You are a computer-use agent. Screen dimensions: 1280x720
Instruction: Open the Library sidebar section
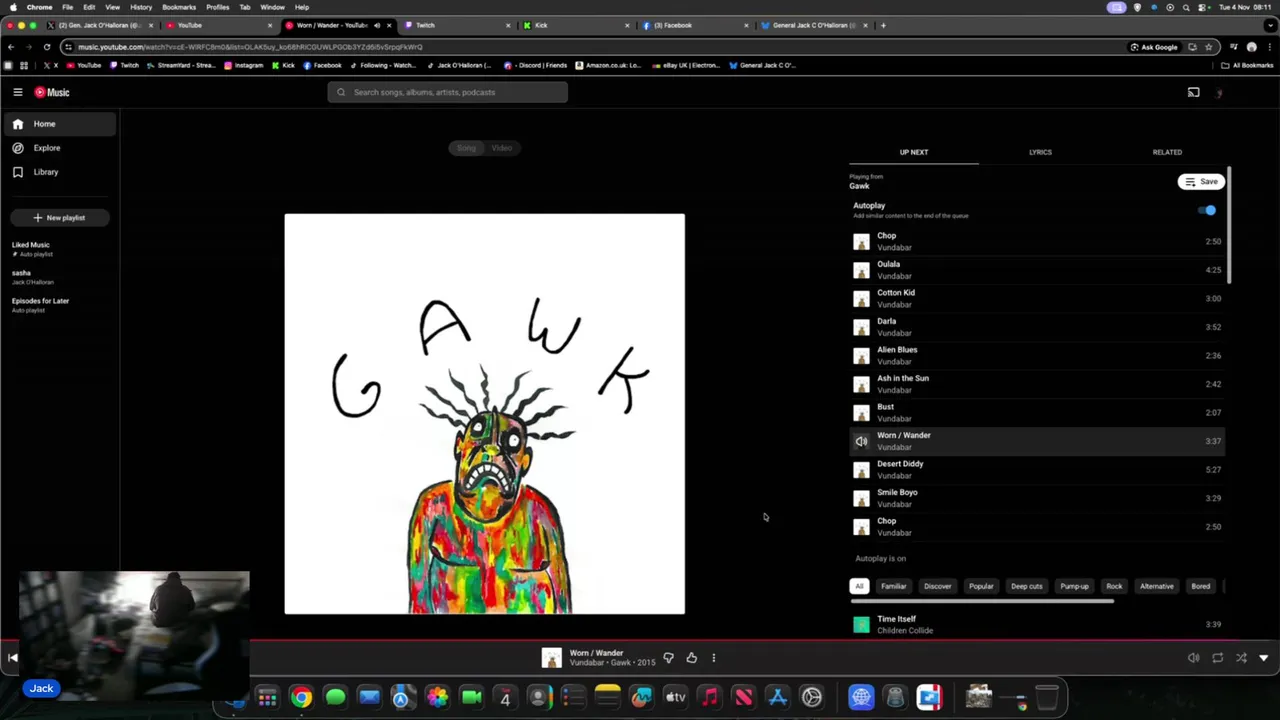click(60, 172)
